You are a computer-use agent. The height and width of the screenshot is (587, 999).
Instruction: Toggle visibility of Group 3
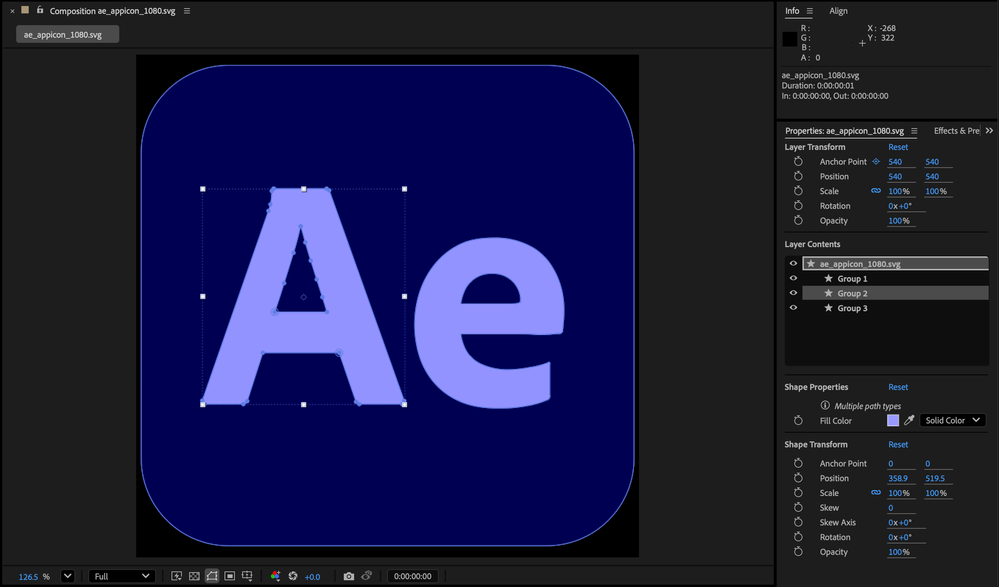click(793, 308)
